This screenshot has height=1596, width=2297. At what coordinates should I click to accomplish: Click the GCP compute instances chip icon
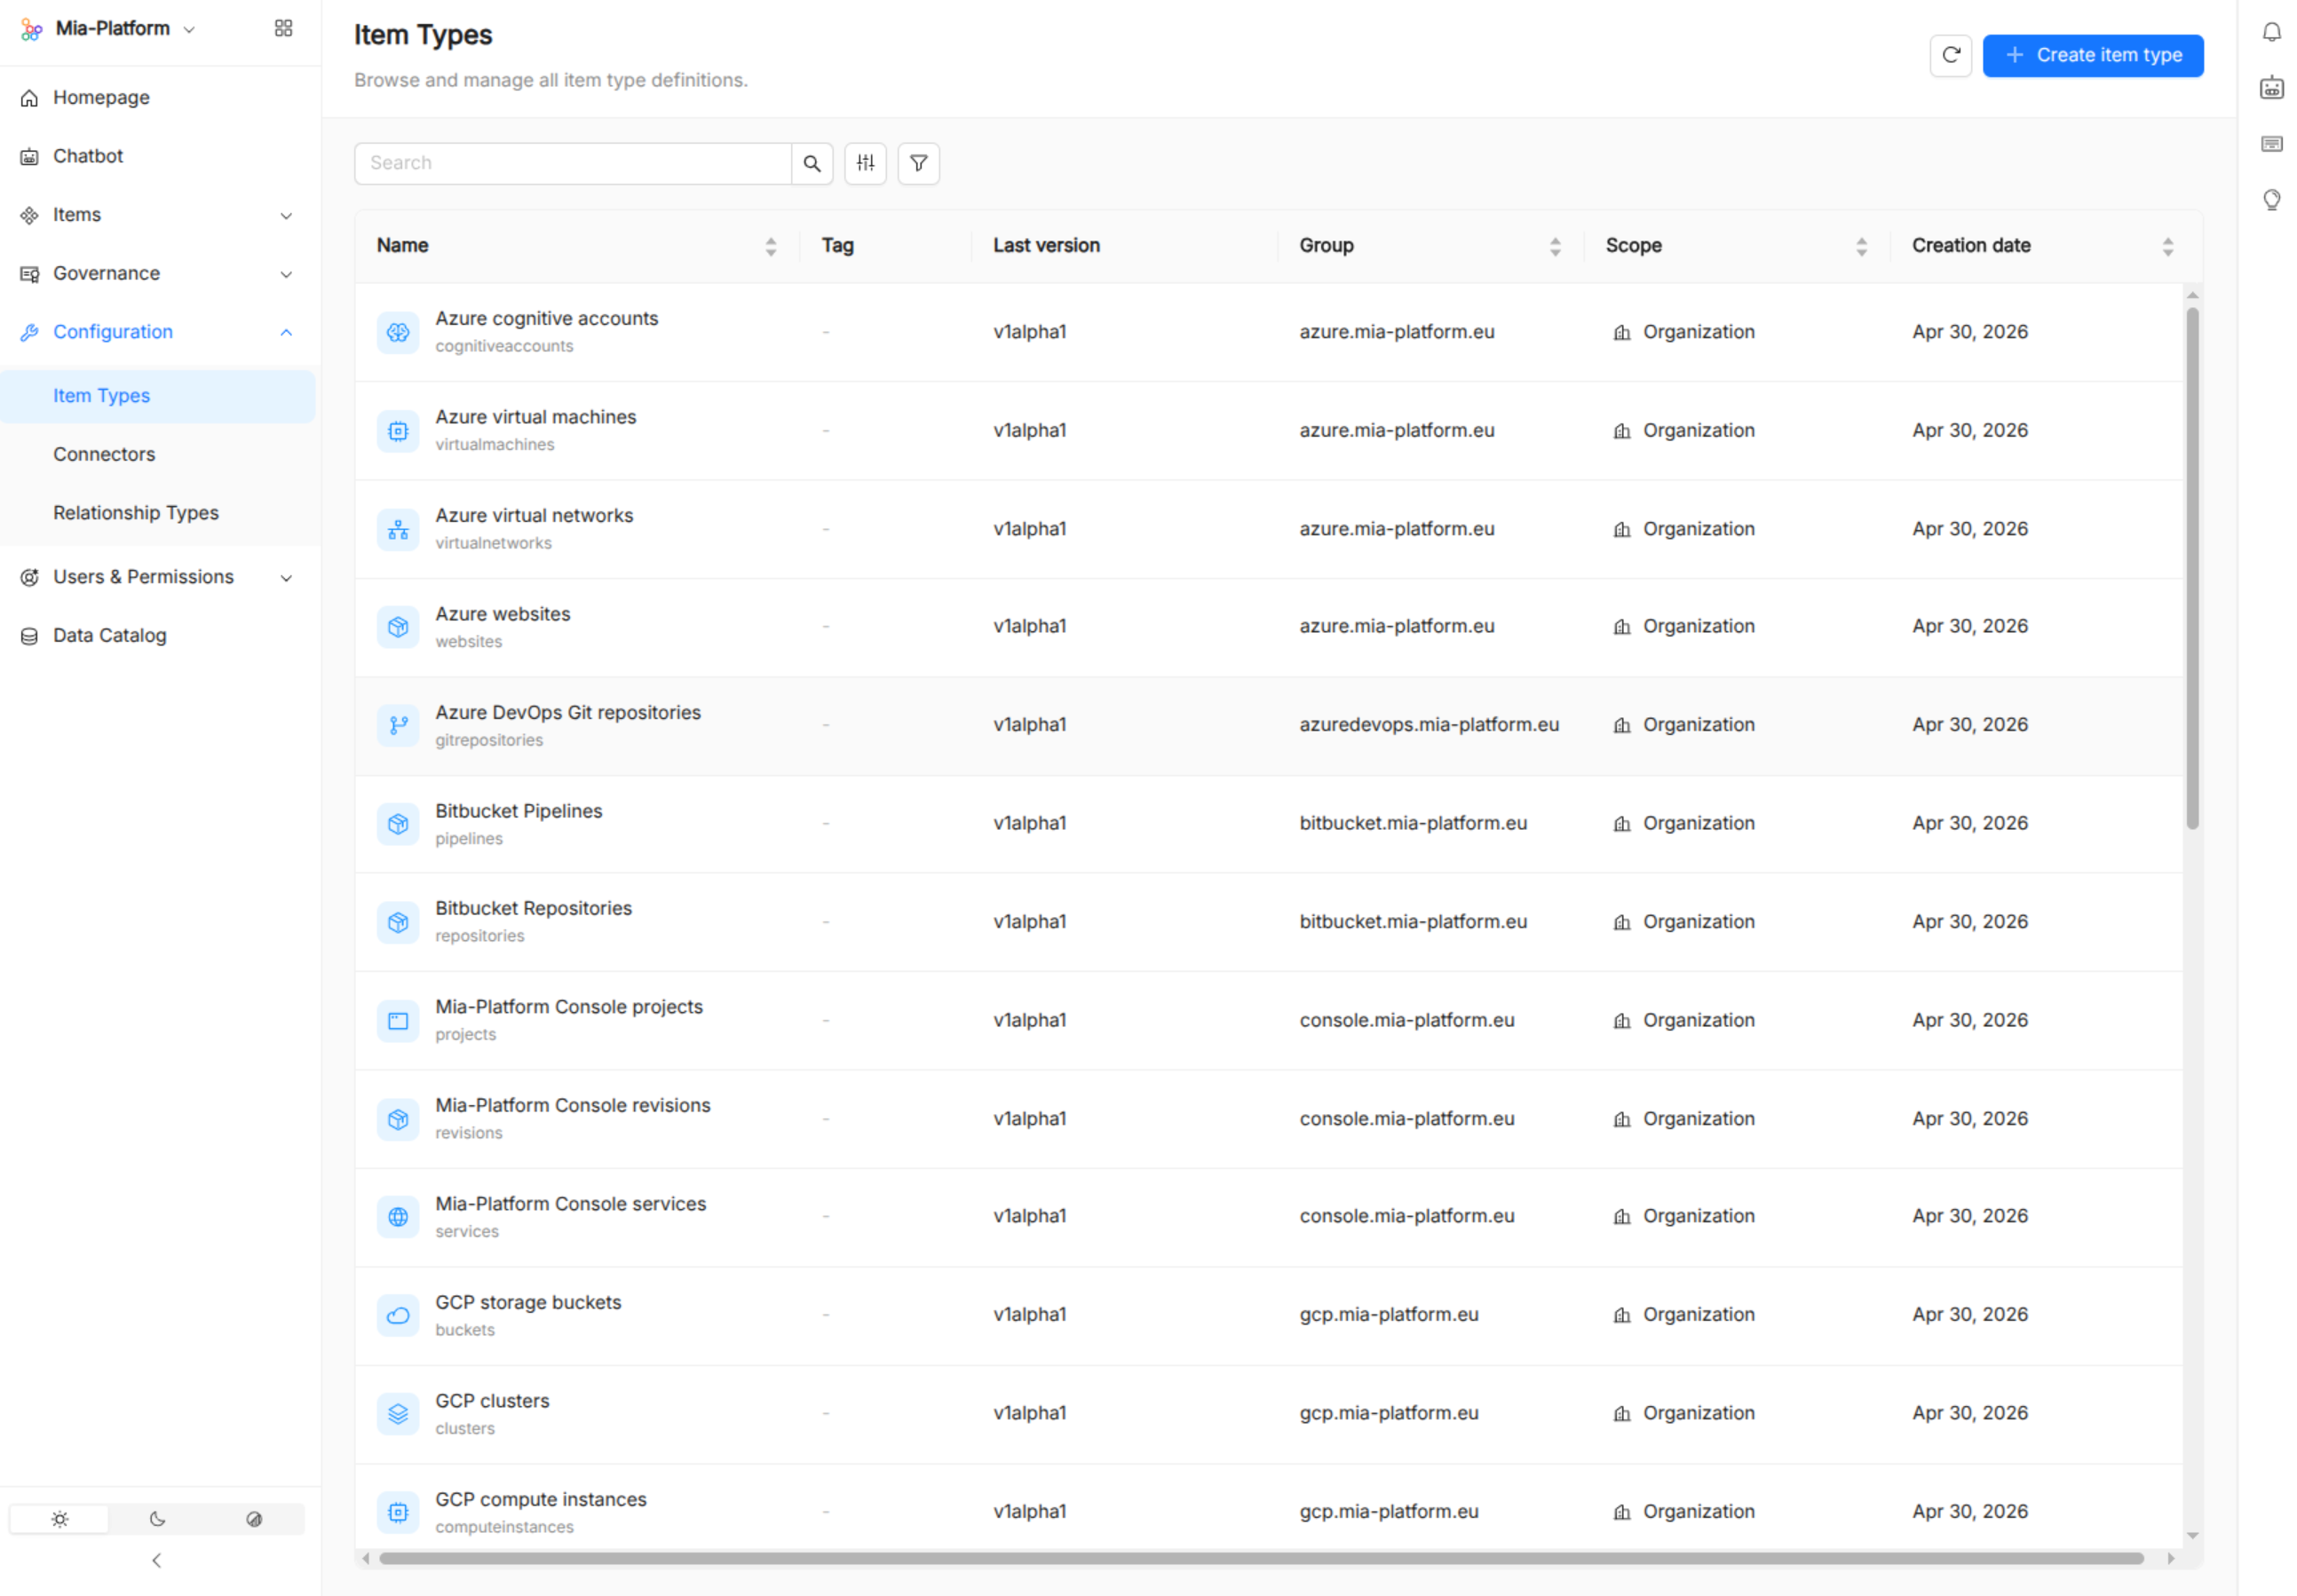click(x=398, y=1512)
